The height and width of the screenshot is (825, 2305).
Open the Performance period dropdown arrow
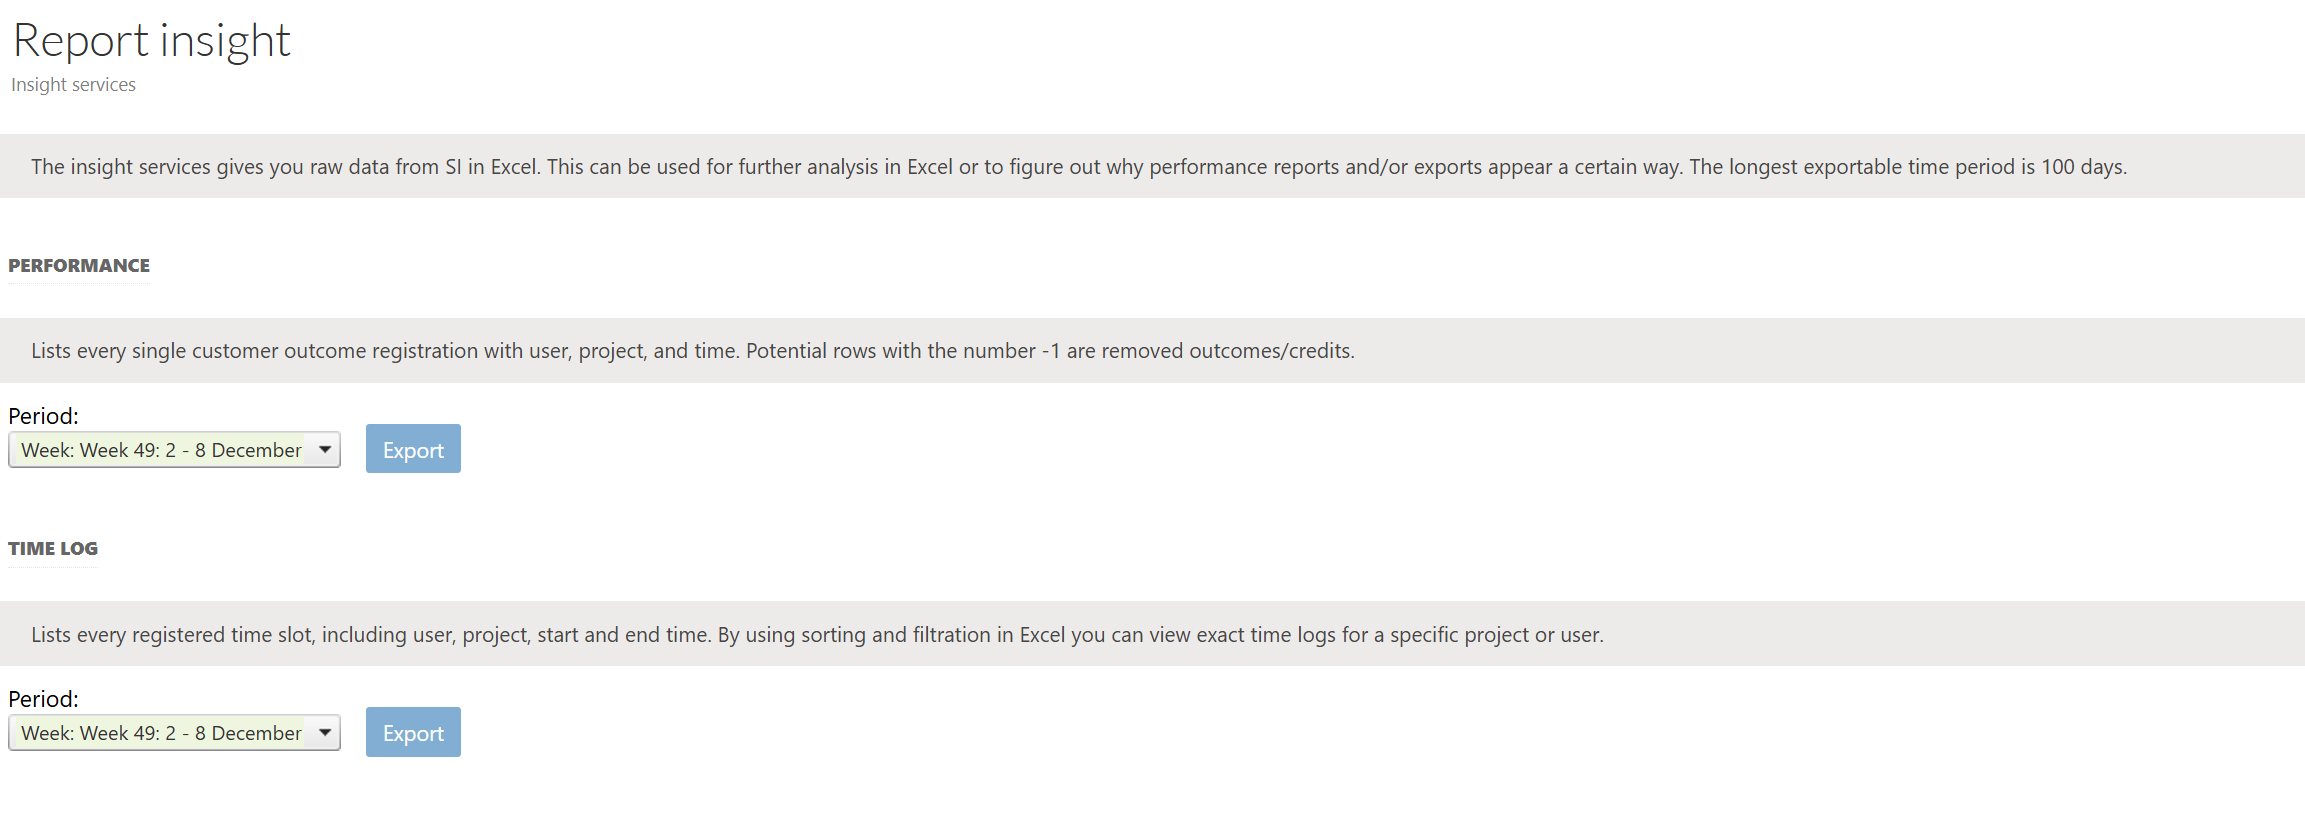(325, 450)
